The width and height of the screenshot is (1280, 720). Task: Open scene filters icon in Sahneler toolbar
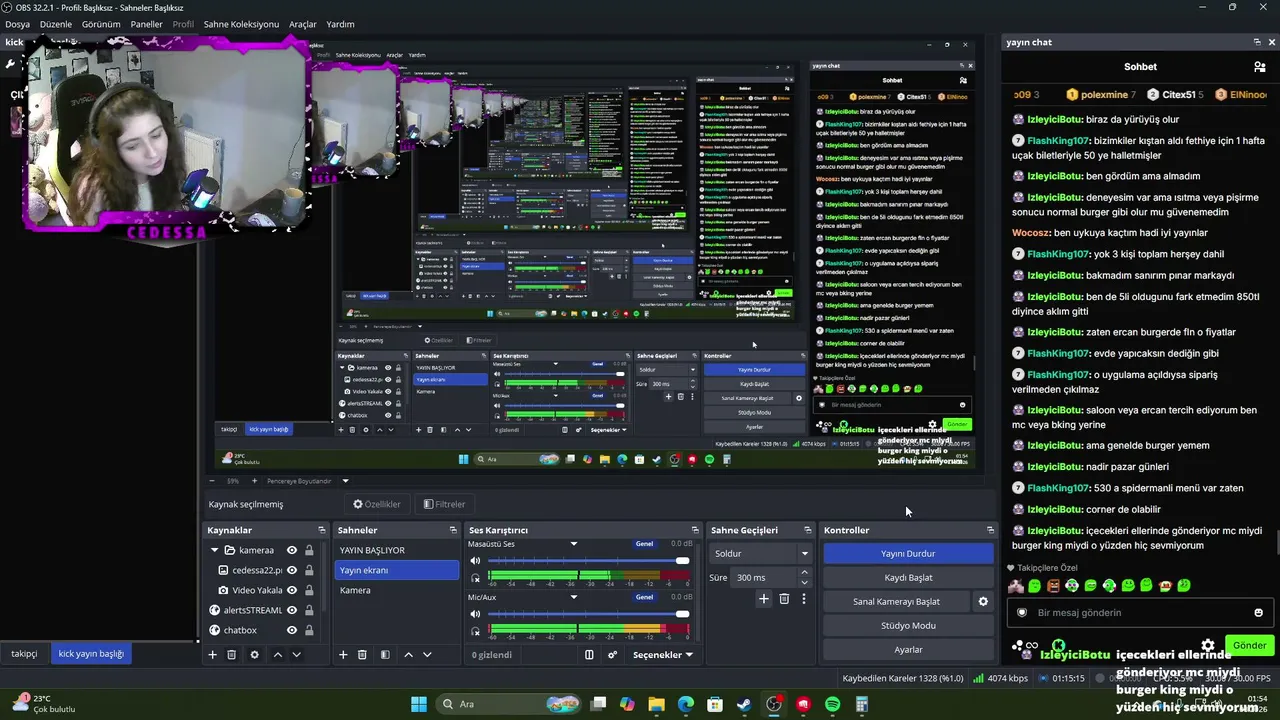pos(385,654)
